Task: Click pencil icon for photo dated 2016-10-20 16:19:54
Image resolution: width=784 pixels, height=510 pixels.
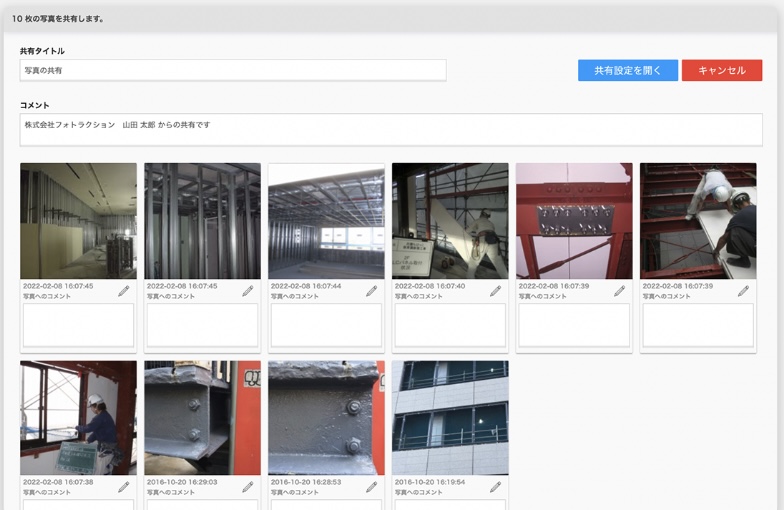Action: coord(496,487)
